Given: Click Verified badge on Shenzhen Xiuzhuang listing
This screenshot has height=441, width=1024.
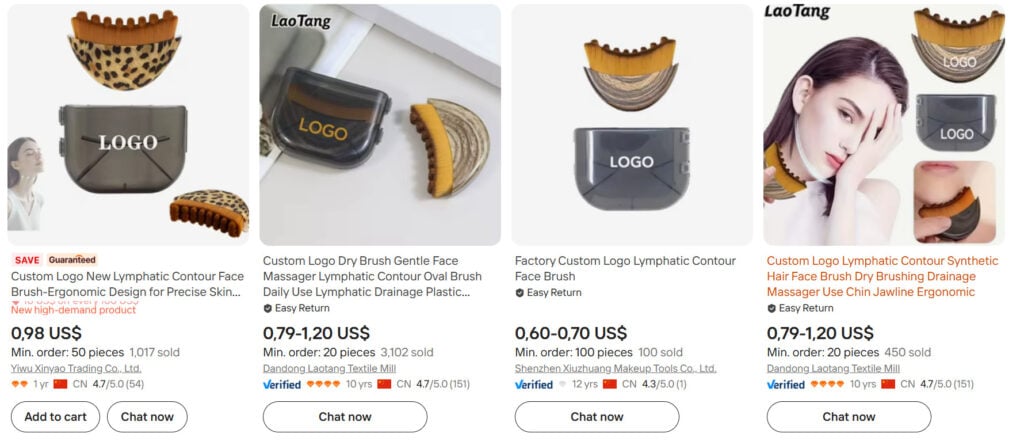Looking at the screenshot, I should tap(534, 384).
